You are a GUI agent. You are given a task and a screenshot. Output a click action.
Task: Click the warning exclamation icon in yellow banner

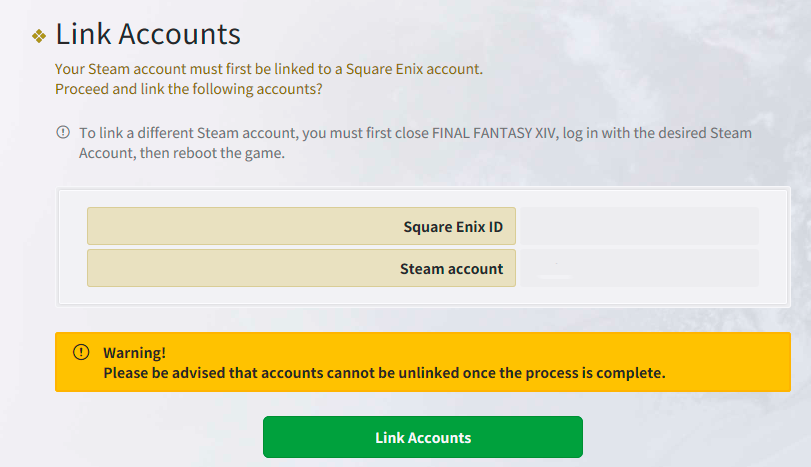pyautogui.click(x=81, y=353)
